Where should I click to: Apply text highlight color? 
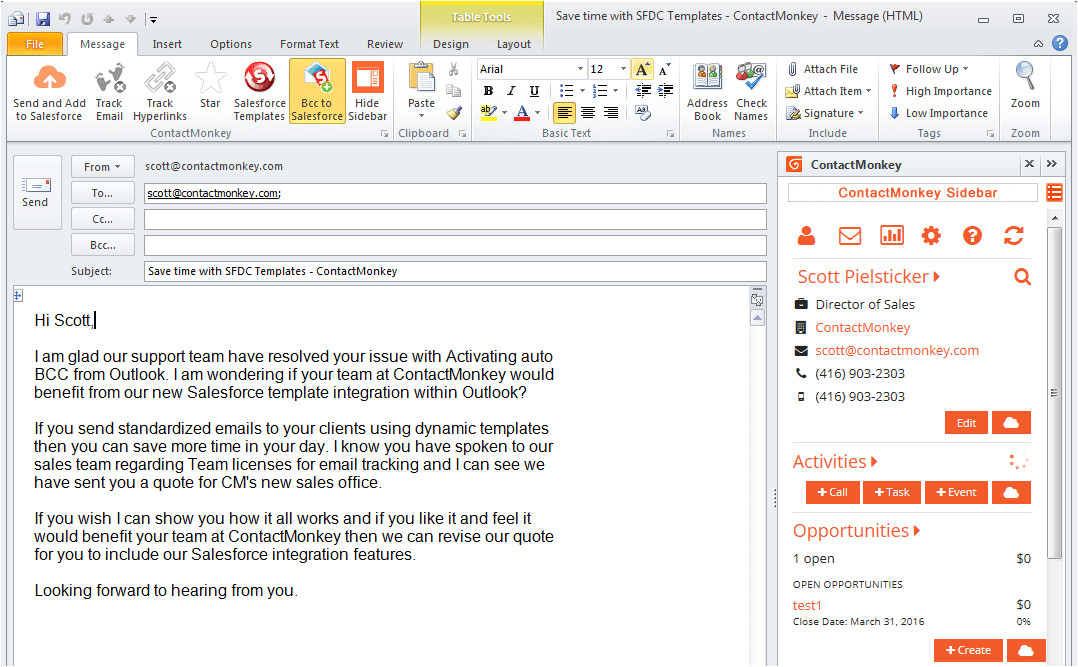488,113
